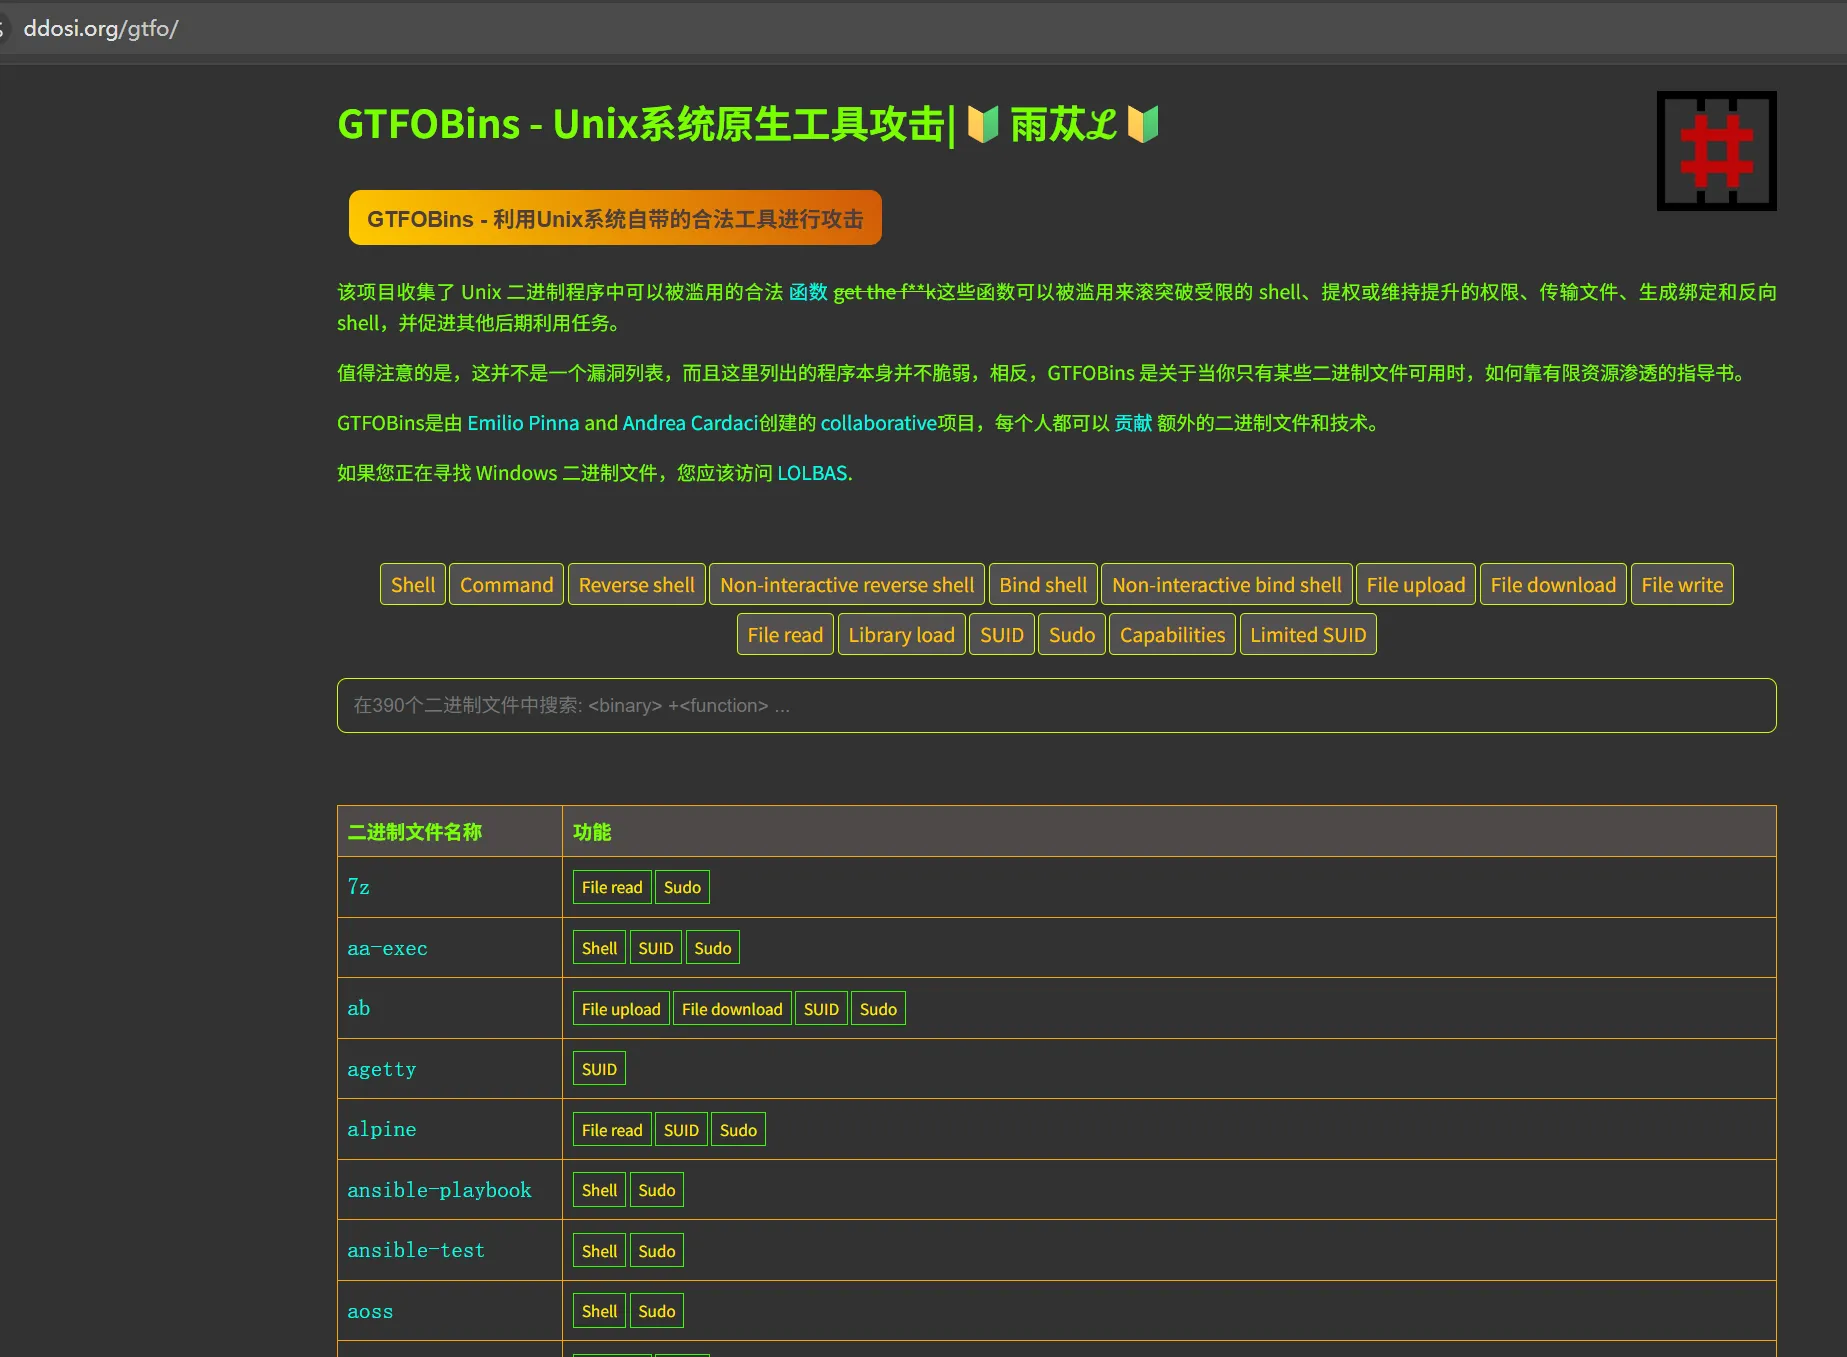The image size is (1847, 1357).
Task: Click Shell tag in ansible-playbook row
Action: point(599,1190)
